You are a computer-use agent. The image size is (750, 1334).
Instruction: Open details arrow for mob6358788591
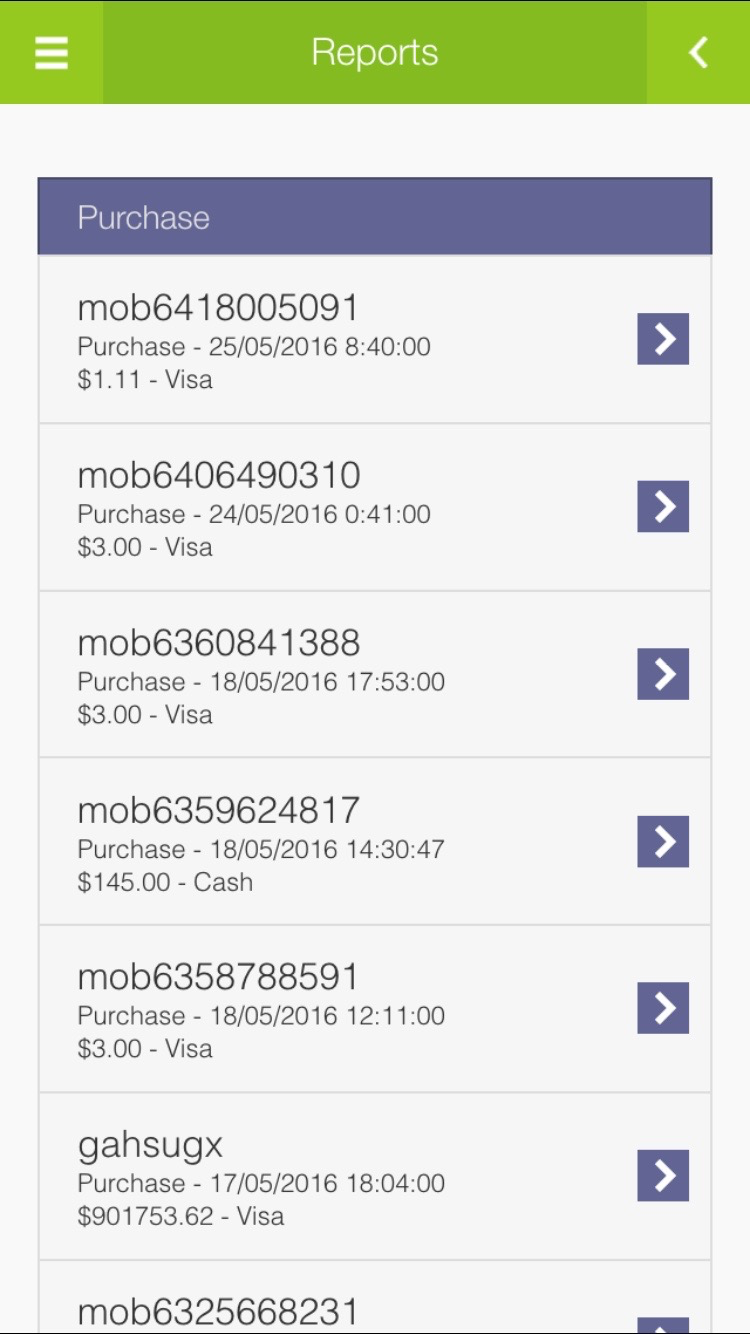coord(663,1008)
